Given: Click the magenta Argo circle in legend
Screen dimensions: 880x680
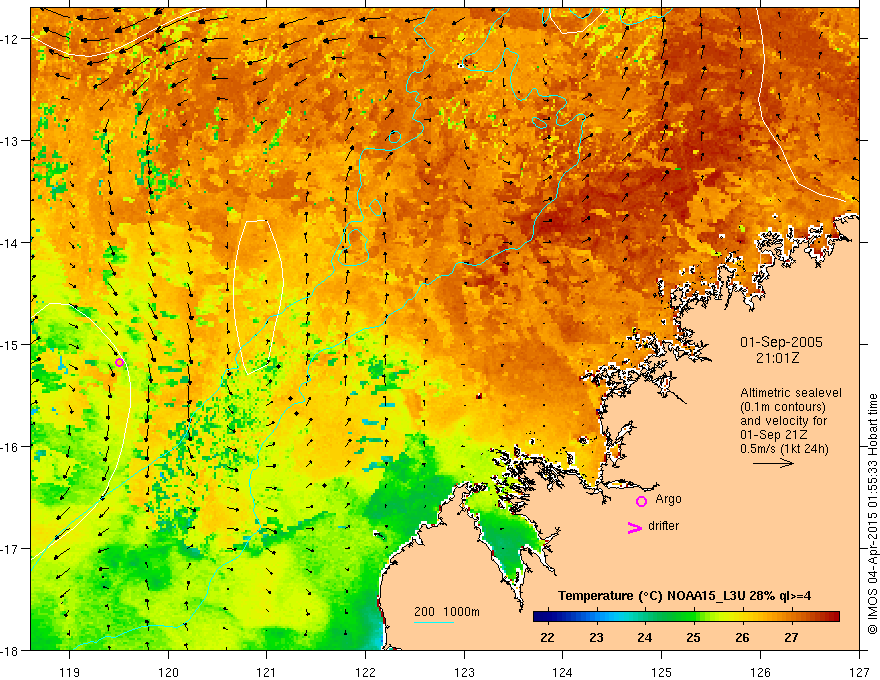Looking at the screenshot, I should pyautogui.click(x=641, y=501).
